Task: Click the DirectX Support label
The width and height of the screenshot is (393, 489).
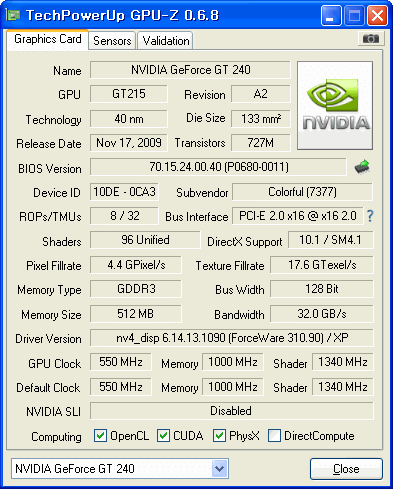Action: pyautogui.click(x=245, y=242)
